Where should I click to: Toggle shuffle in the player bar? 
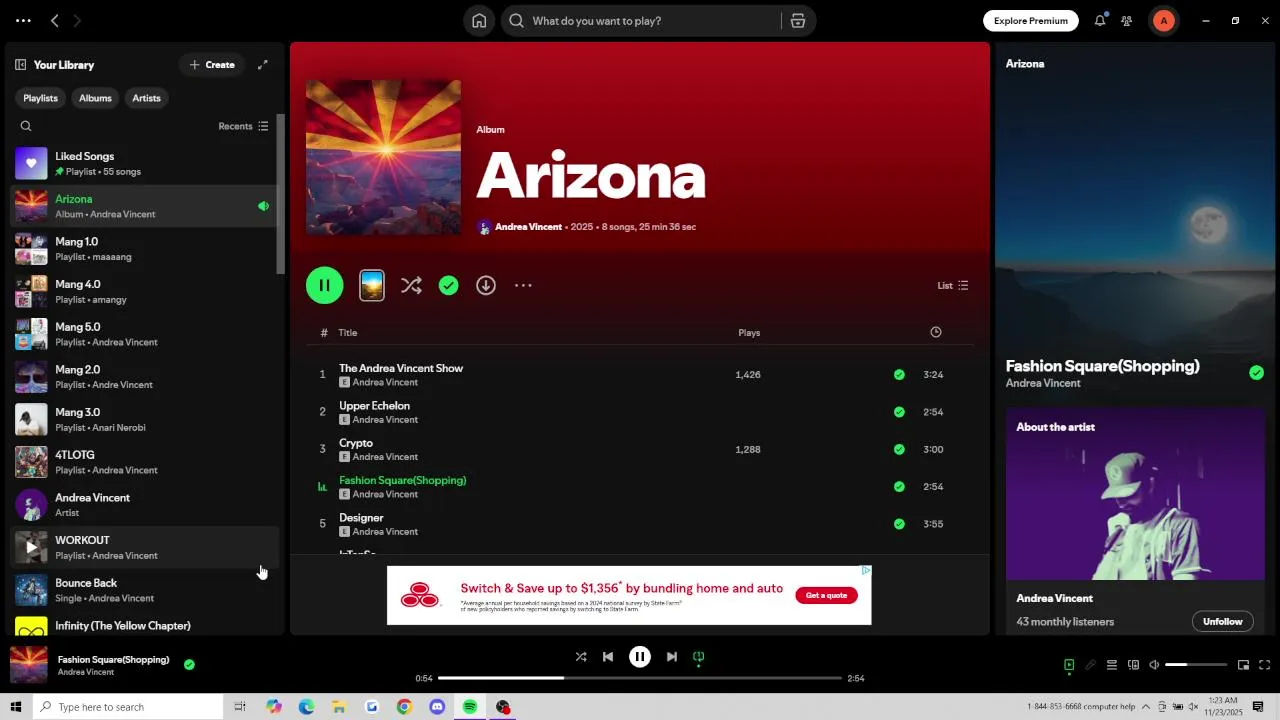pyautogui.click(x=581, y=657)
